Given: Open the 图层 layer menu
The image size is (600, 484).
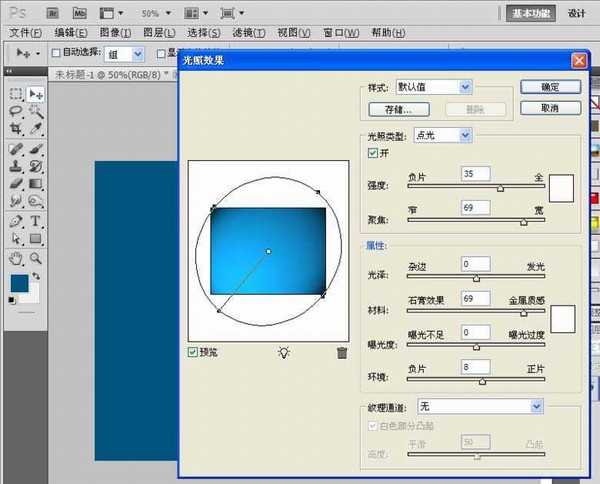Looking at the screenshot, I should coord(154,32).
